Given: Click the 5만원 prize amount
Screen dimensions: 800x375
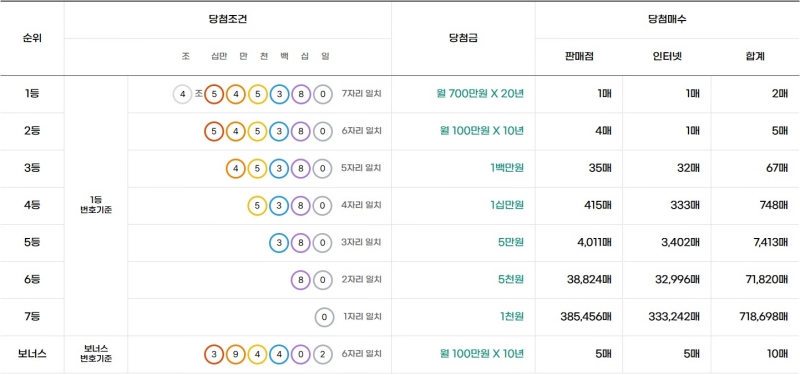Looking at the screenshot, I should click(x=511, y=242).
